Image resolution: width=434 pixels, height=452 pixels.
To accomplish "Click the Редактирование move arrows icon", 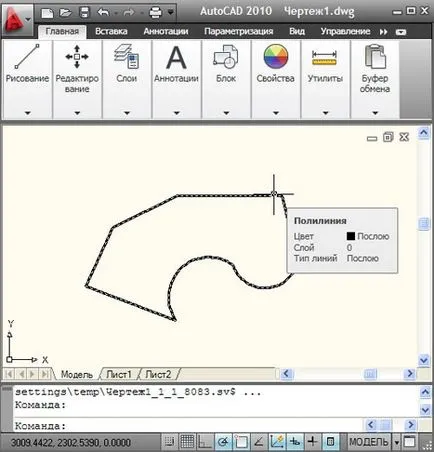I will pyautogui.click(x=77, y=57).
